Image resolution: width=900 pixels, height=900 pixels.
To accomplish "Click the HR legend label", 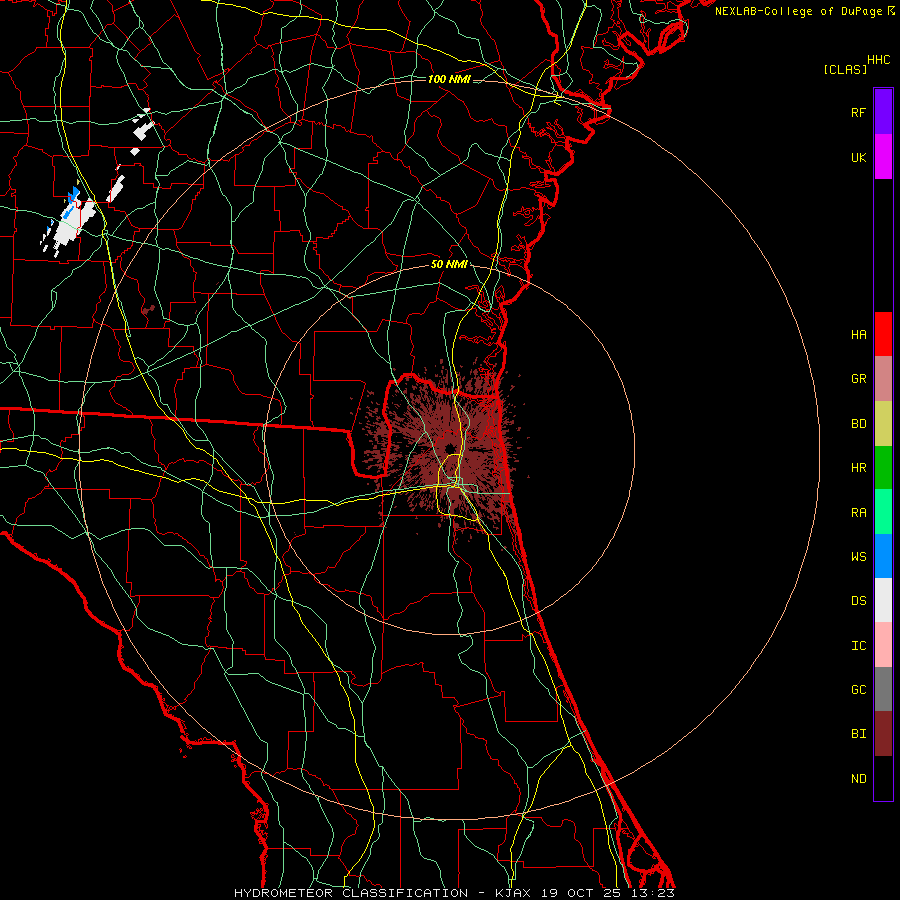I will click(x=858, y=468).
